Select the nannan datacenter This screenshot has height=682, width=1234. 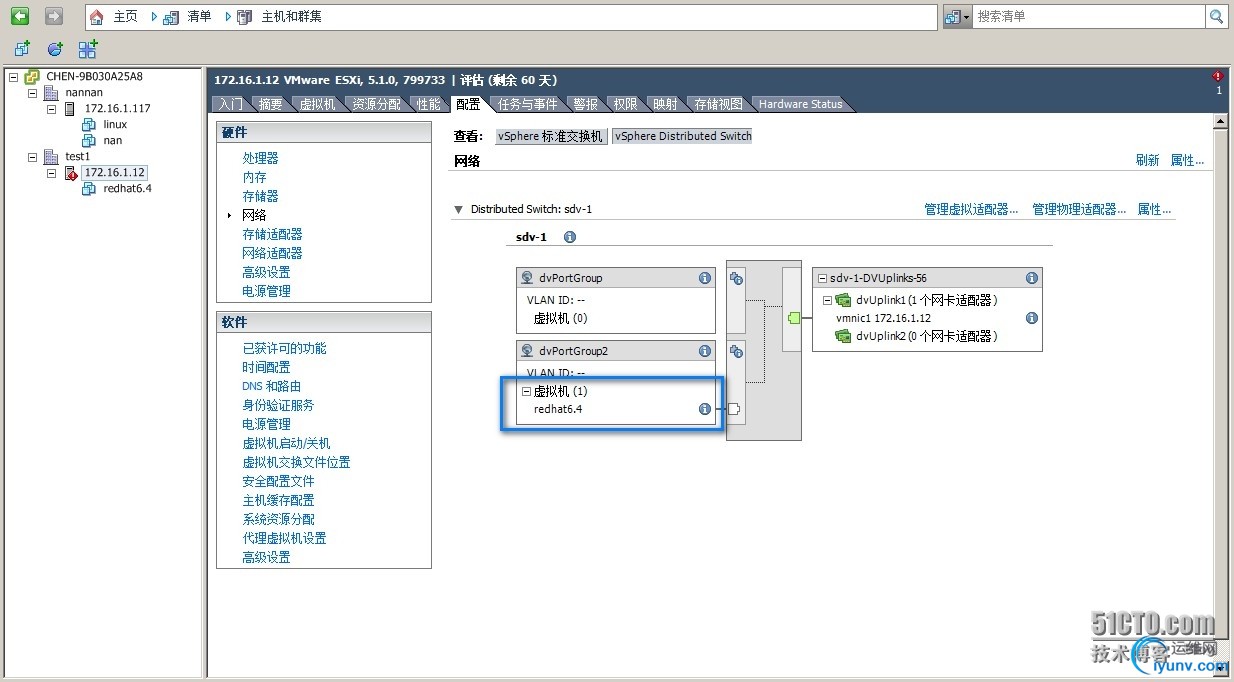(84, 92)
